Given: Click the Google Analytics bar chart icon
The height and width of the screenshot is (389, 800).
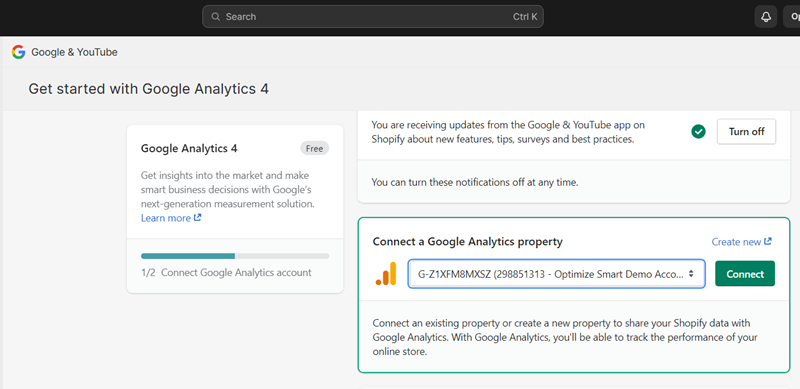Looking at the screenshot, I should pos(386,274).
